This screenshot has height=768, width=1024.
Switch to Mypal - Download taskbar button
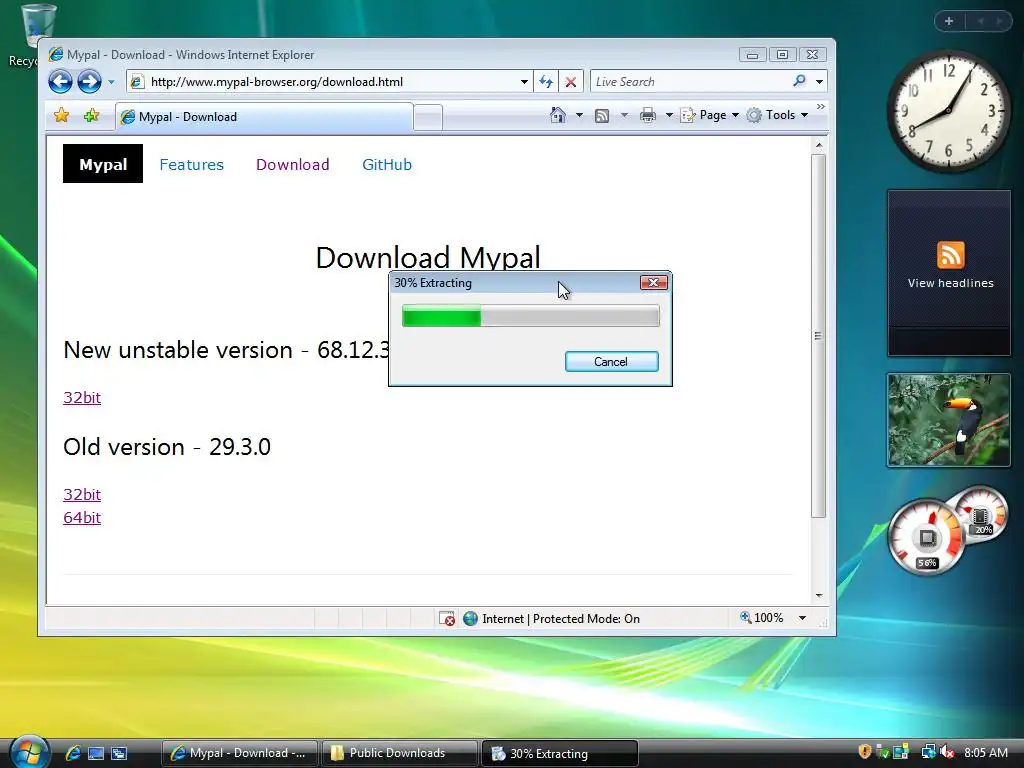(x=240, y=753)
